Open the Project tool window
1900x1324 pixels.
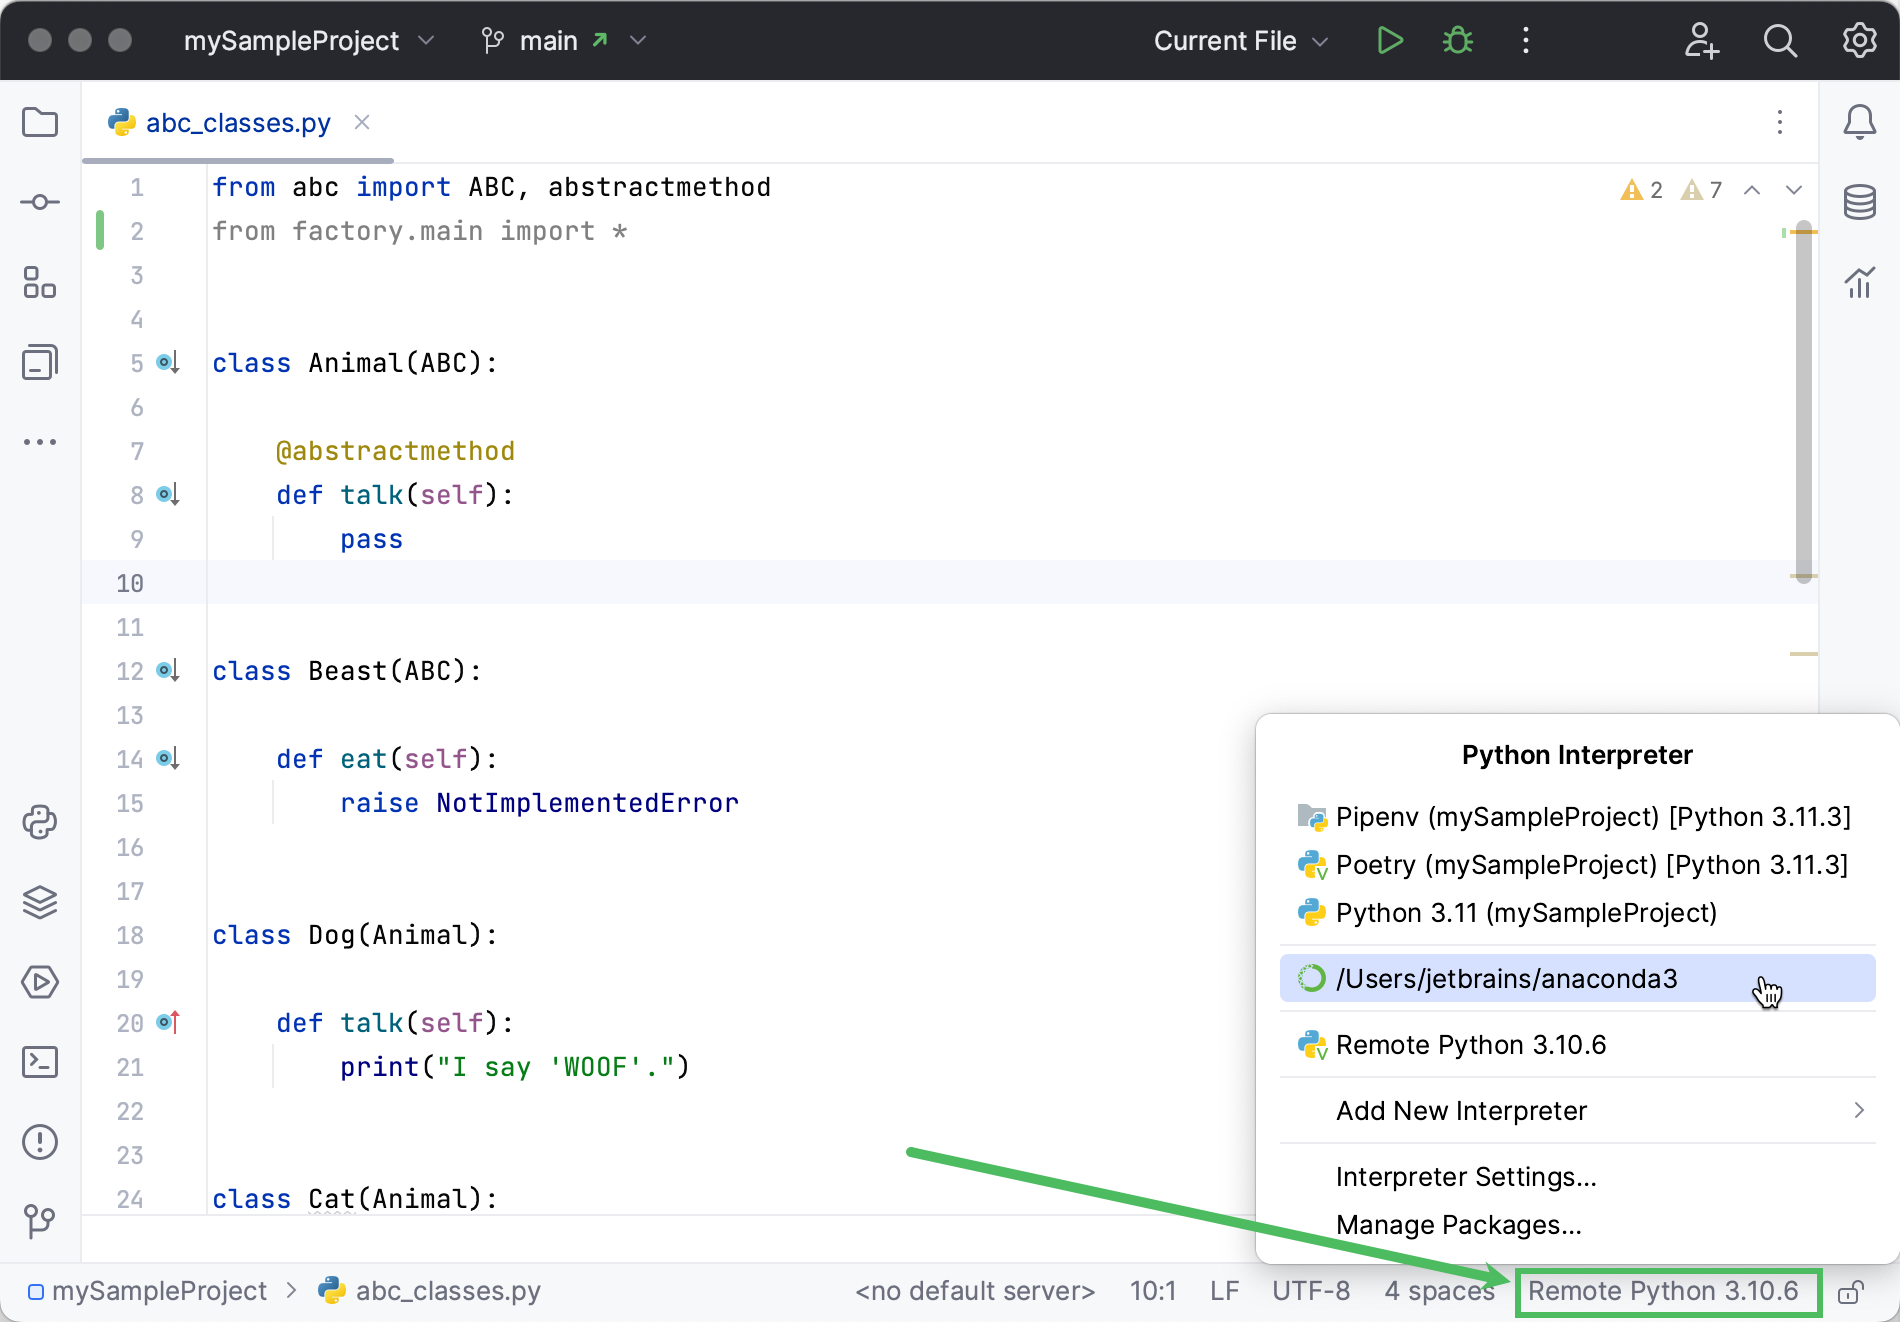click(x=40, y=122)
